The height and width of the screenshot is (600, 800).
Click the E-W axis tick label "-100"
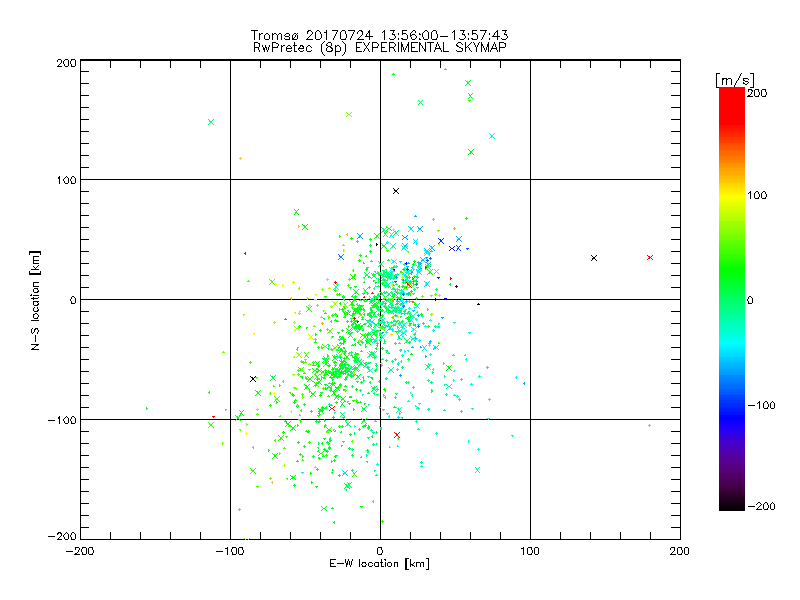click(230, 551)
